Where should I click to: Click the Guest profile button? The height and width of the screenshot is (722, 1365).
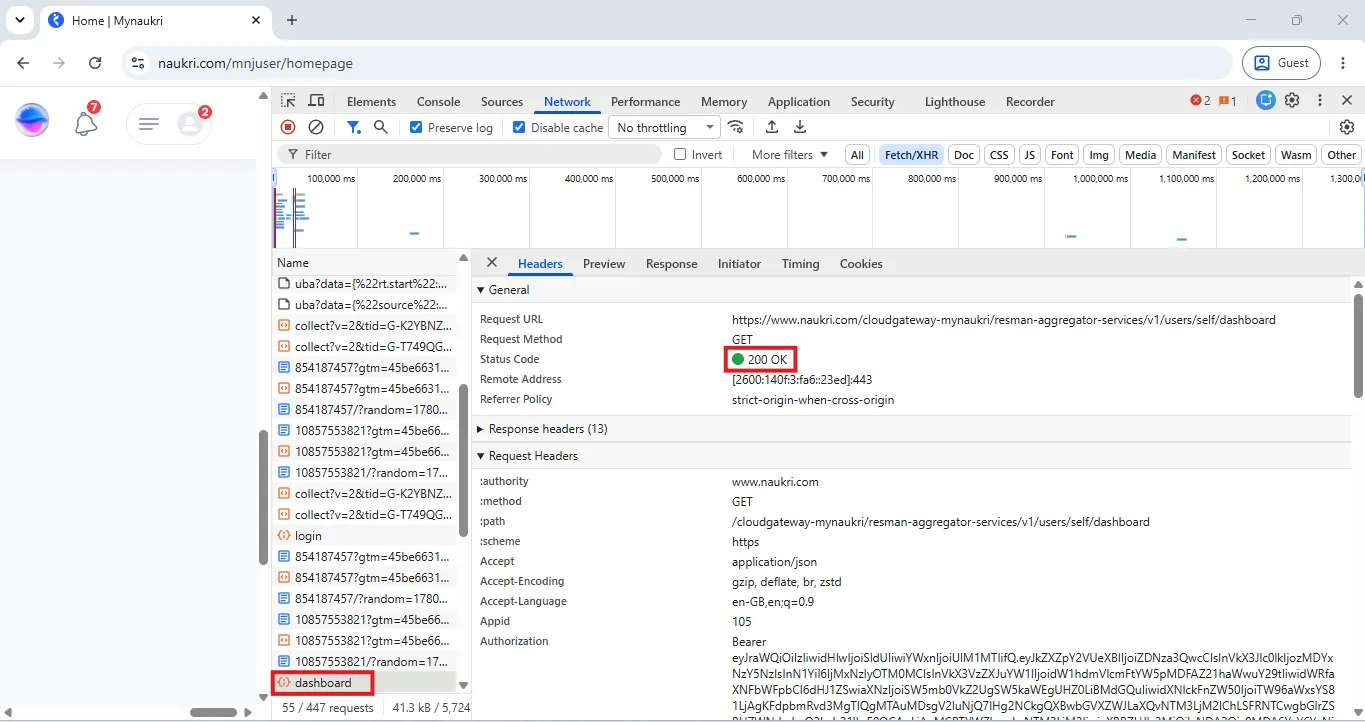click(x=1283, y=63)
